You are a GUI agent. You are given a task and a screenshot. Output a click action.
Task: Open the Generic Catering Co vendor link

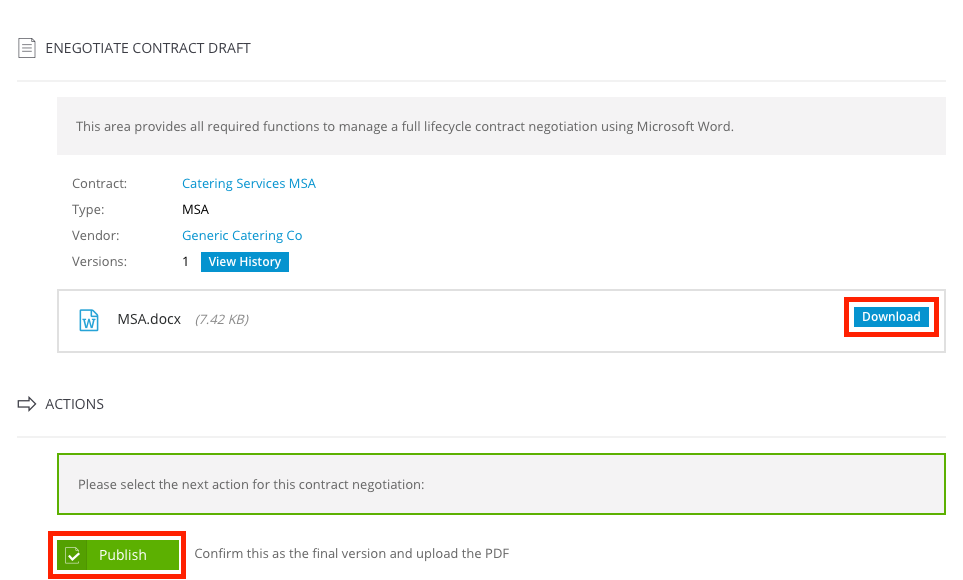tap(242, 235)
